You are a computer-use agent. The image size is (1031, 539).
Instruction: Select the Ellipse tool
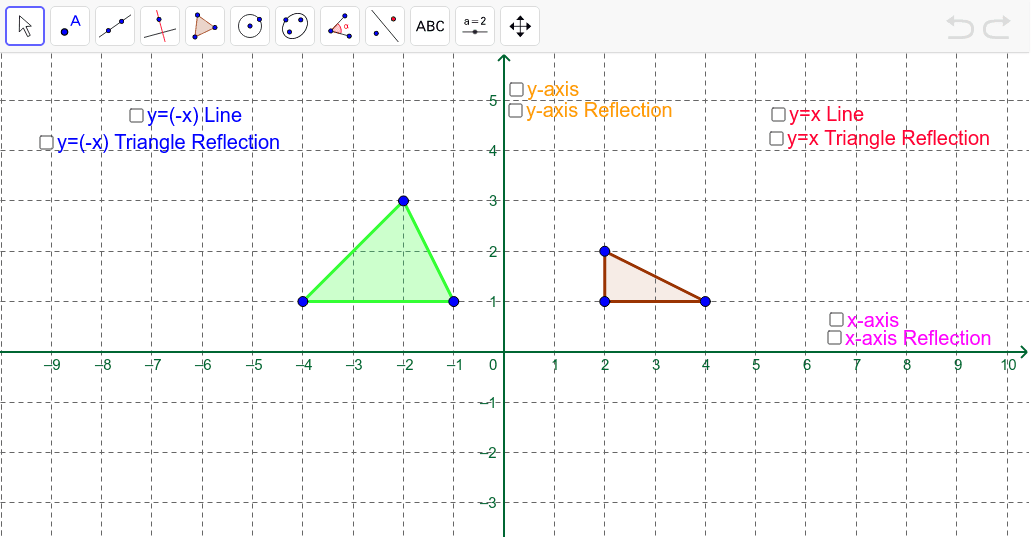pos(295,26)
